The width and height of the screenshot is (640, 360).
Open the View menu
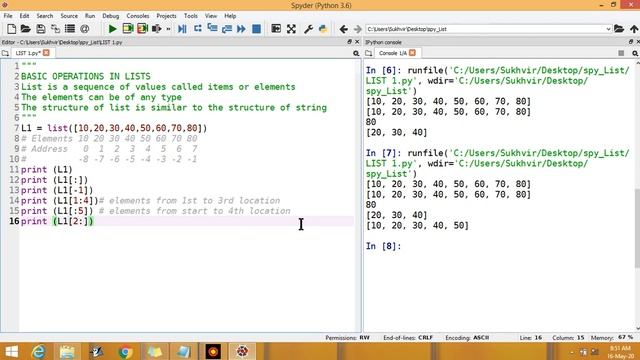tap(211, 16)
